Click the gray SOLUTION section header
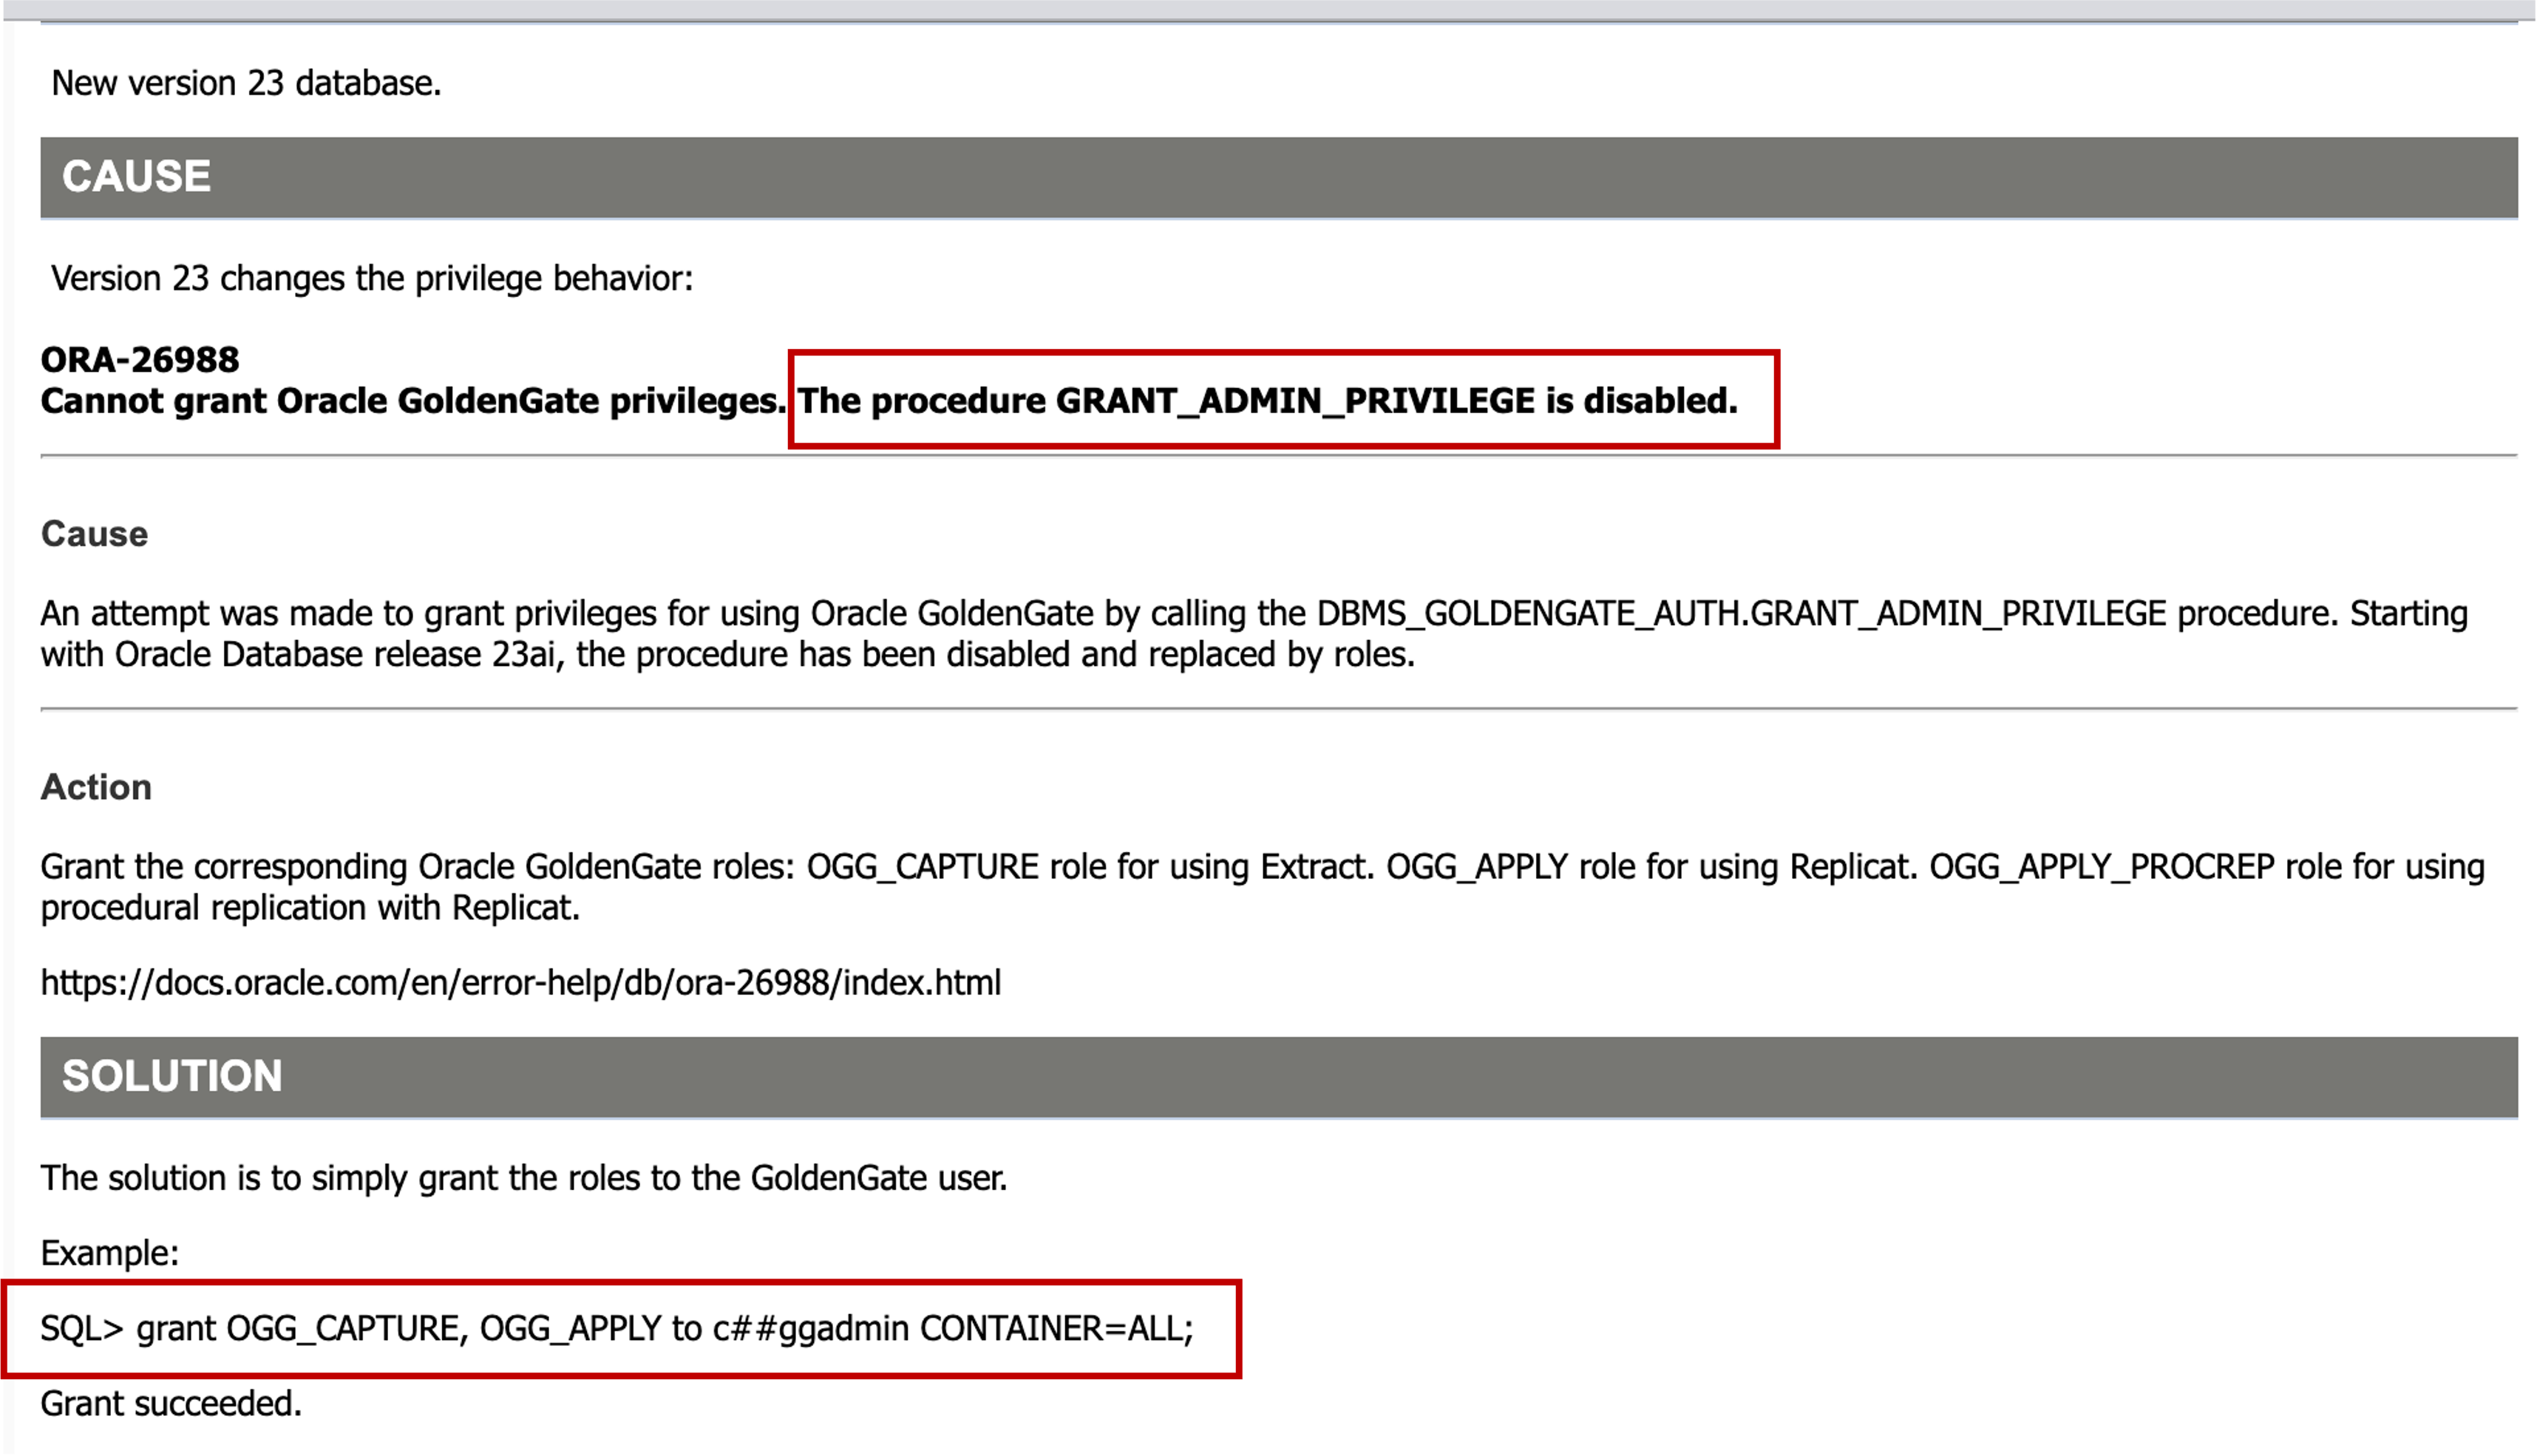2537x1456 pixels. 1279,1077
